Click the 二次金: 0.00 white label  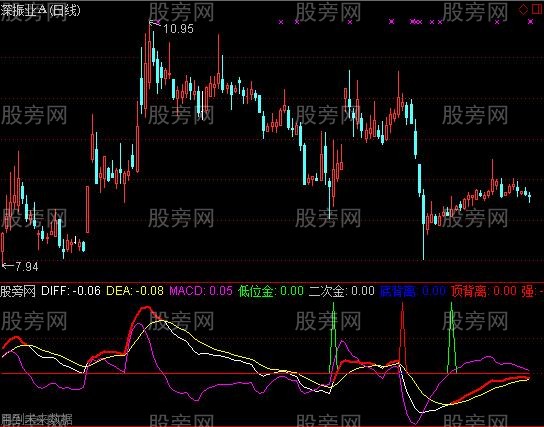342,291
